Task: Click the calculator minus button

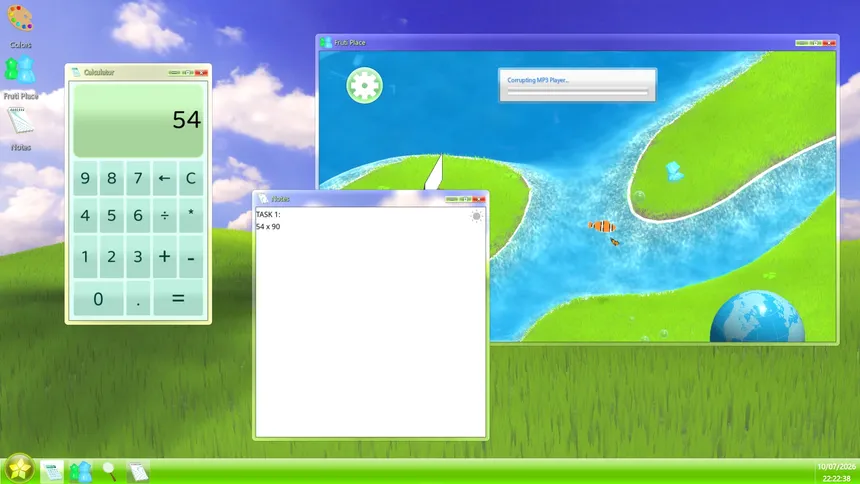Action: coord(190,256)
